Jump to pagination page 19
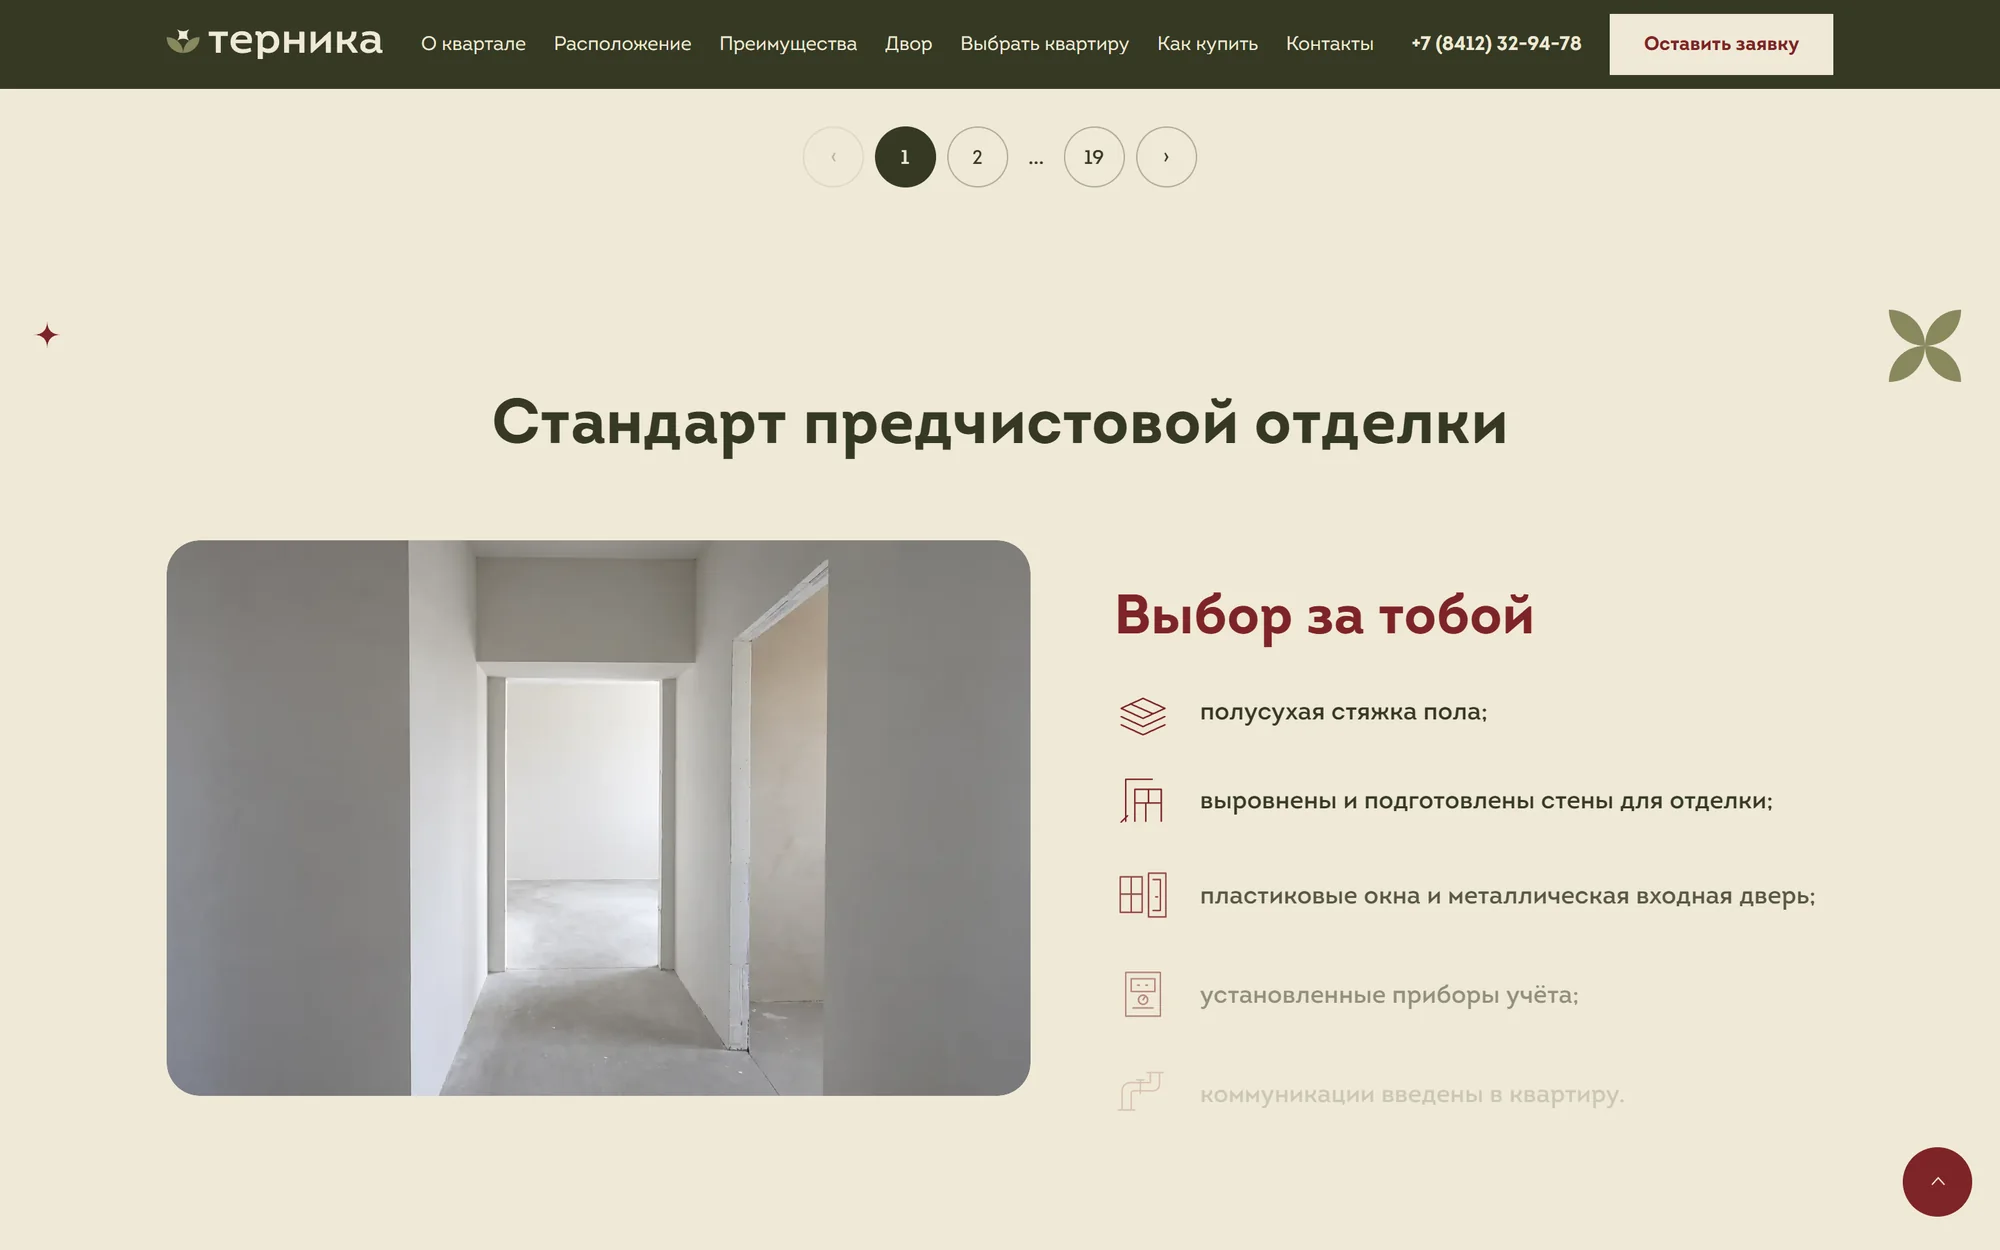This screenshot has height=1250, width=2000. coord(1094,157)
